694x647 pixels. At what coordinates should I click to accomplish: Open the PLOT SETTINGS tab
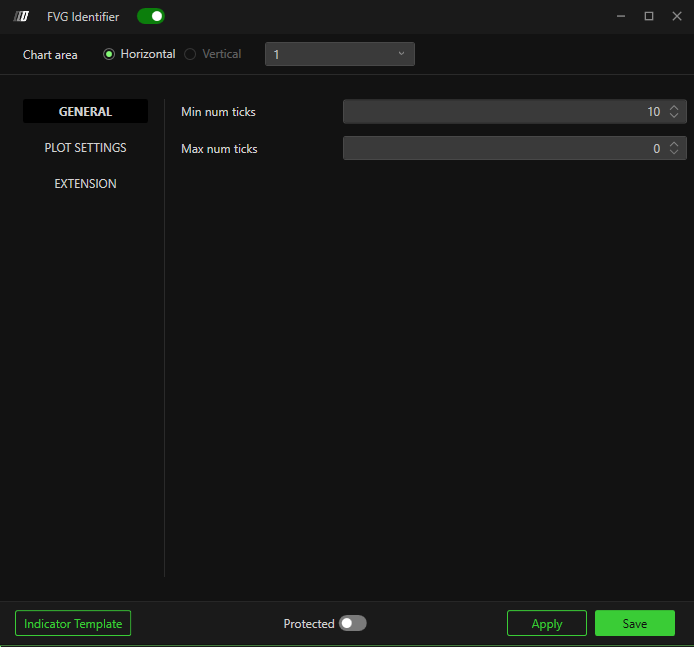85,148
